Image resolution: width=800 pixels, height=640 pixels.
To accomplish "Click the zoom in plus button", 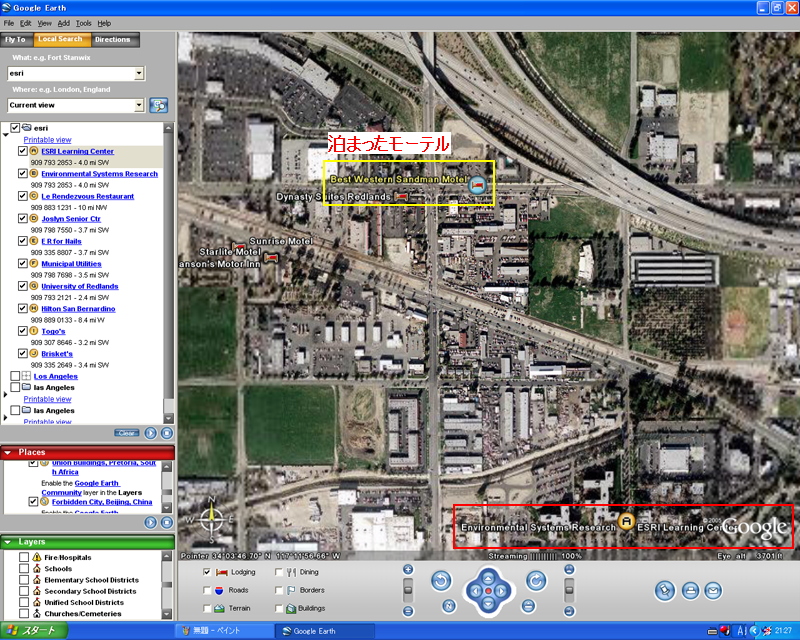I will (408, 570).
